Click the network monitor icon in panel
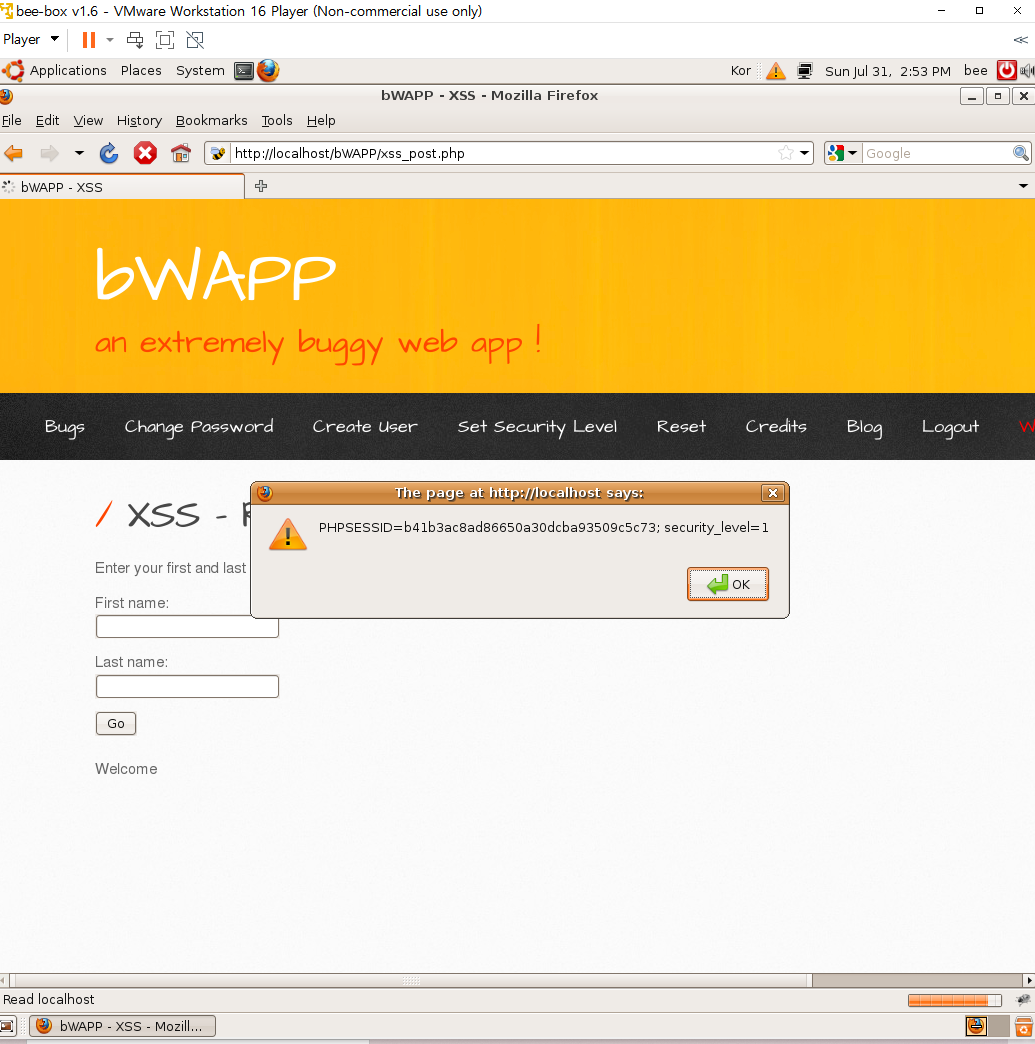Screen dimensions: 1035x1044 (x=805, y=71)
